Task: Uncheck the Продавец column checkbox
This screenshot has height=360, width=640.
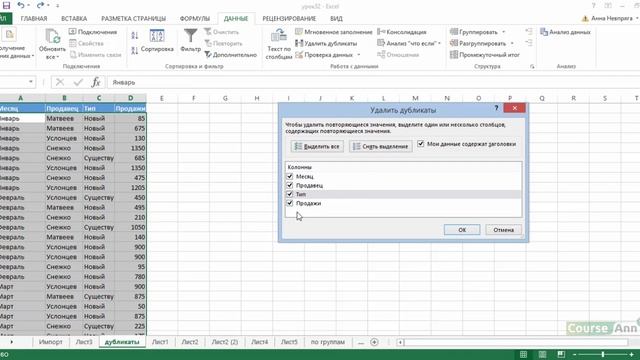Action: point(290,185)
